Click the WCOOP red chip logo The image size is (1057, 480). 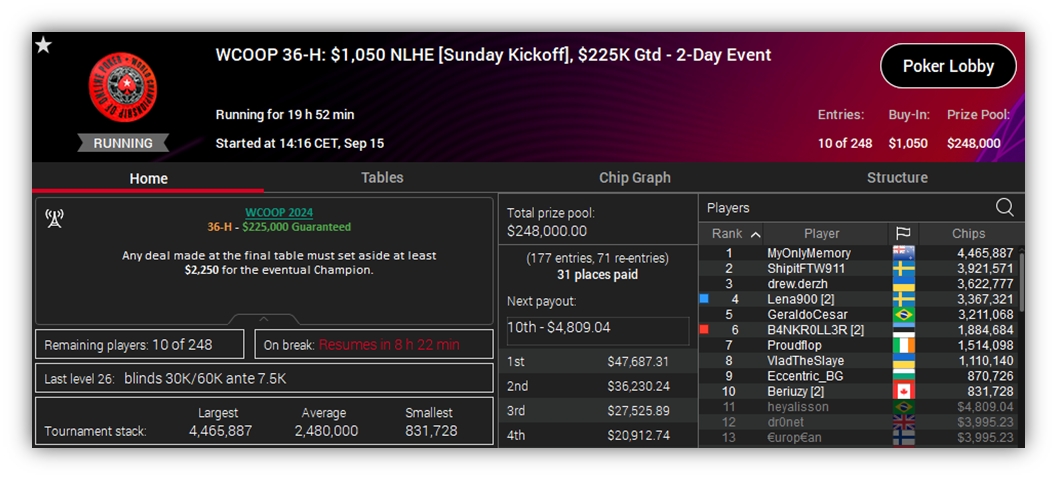(123, 88)
